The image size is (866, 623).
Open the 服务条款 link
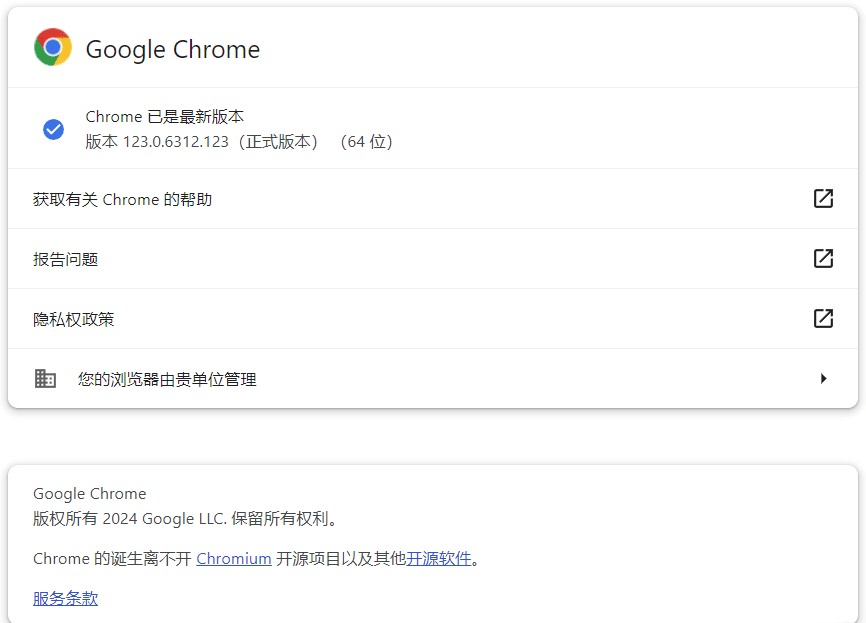point(66,599)
